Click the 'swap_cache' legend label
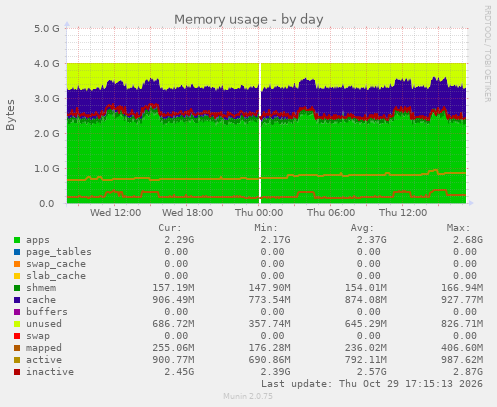 (x=56, y=264)
